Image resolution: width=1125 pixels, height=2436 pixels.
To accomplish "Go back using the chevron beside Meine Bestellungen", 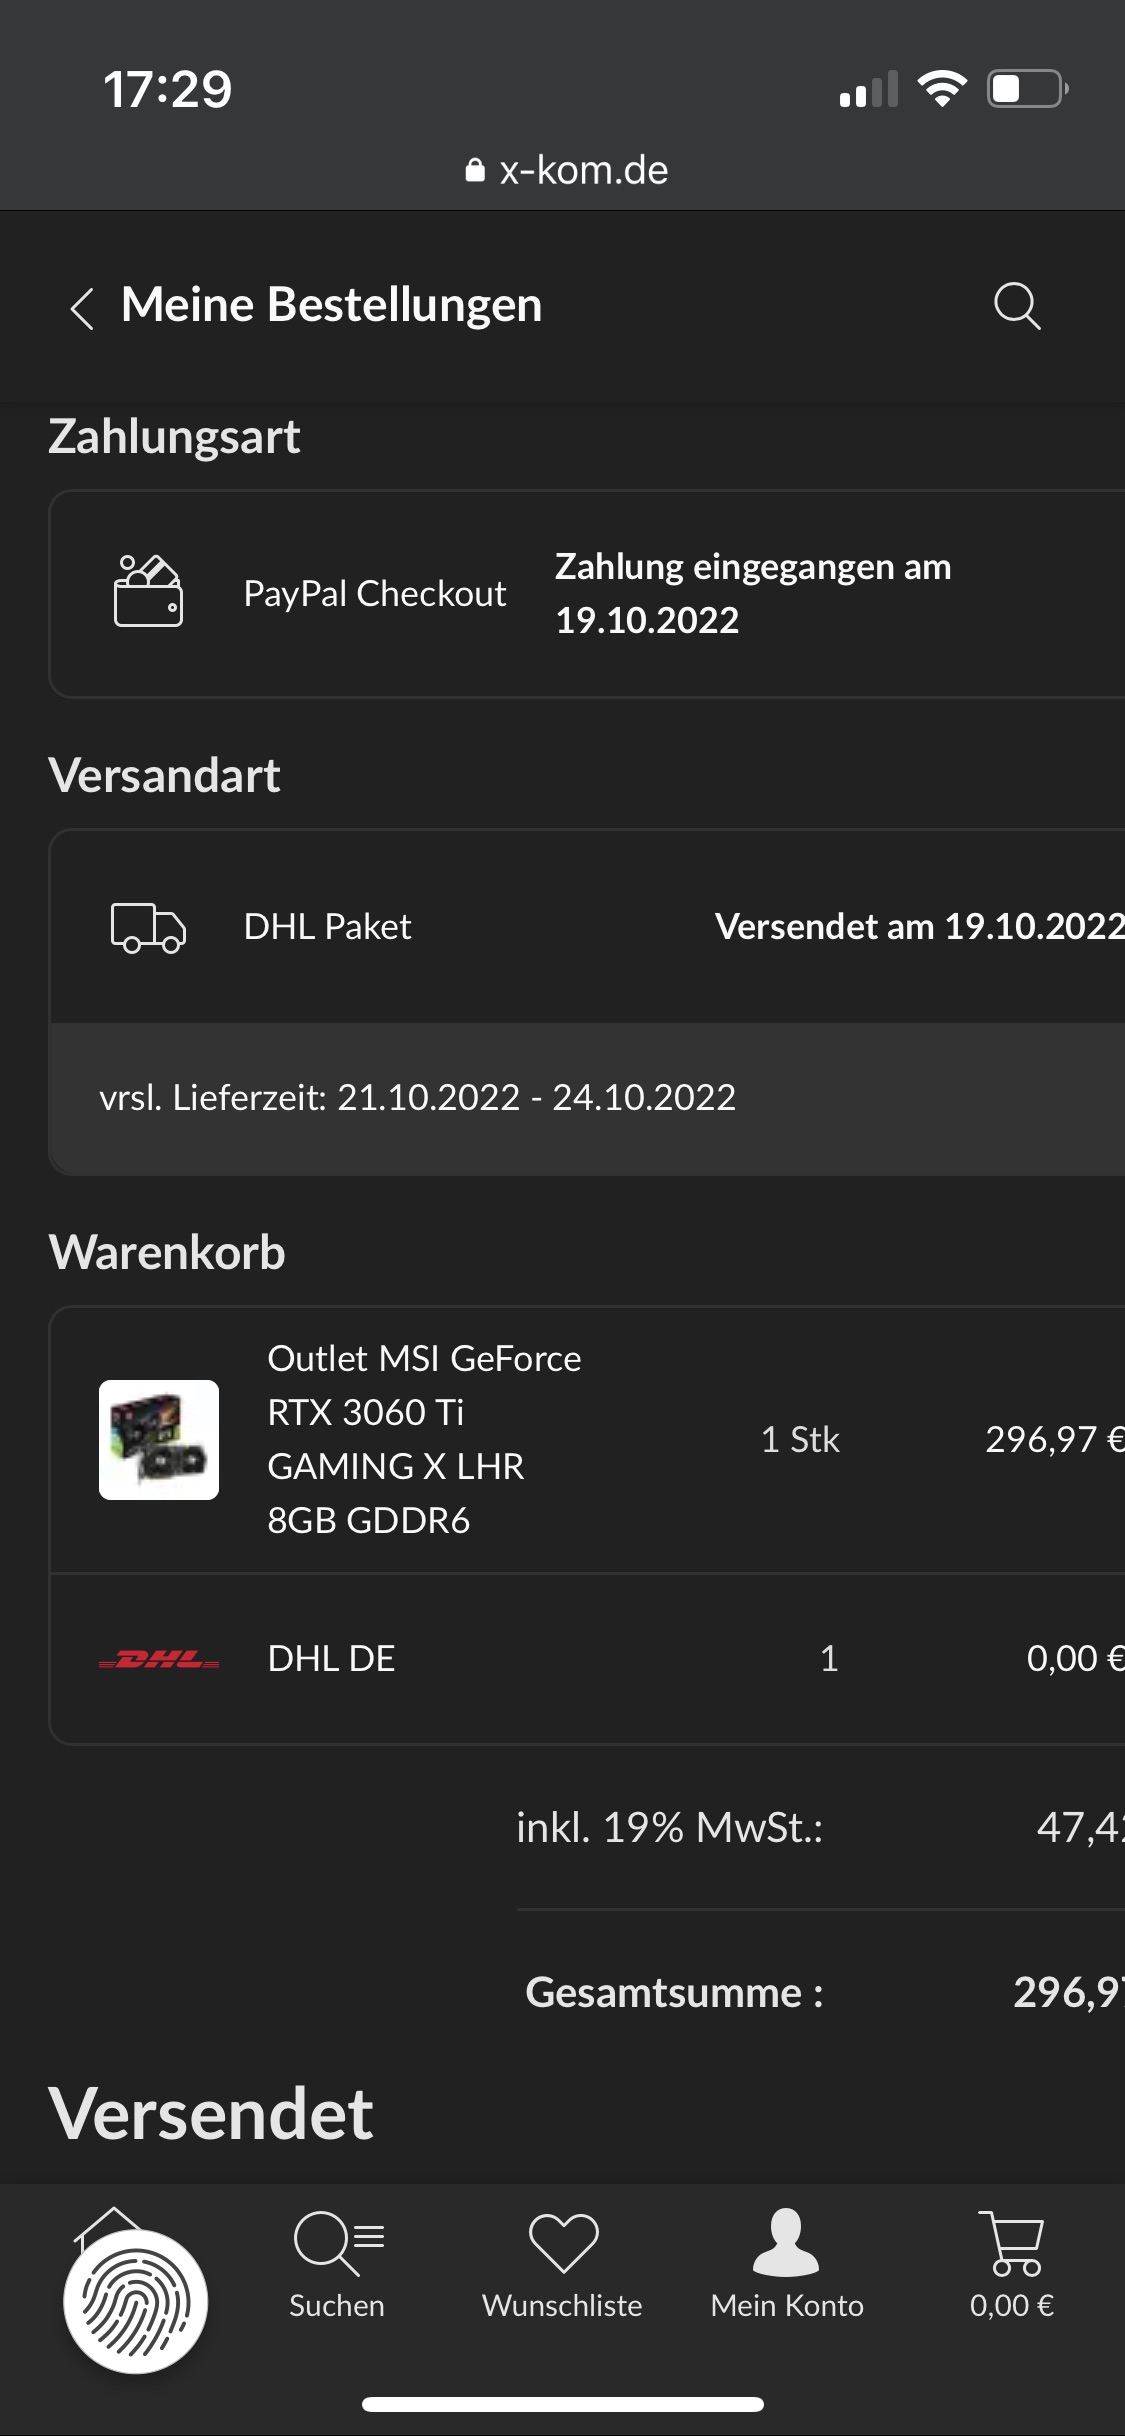I will click(x=82, y=307).
